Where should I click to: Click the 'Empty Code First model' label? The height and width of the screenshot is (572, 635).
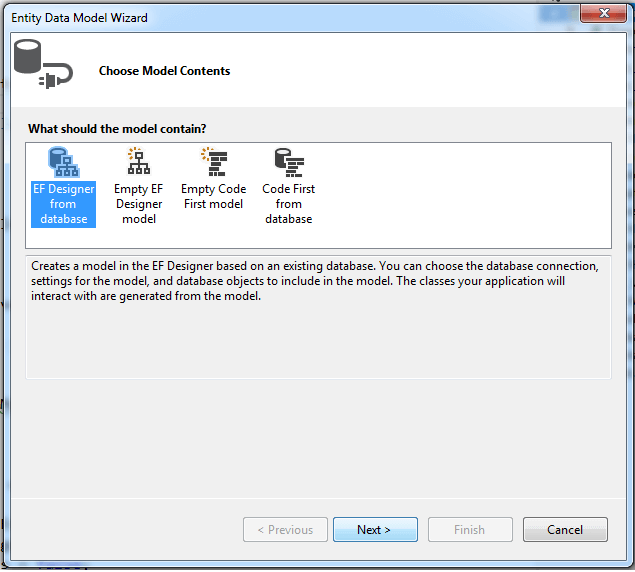[x=213, y=196]
